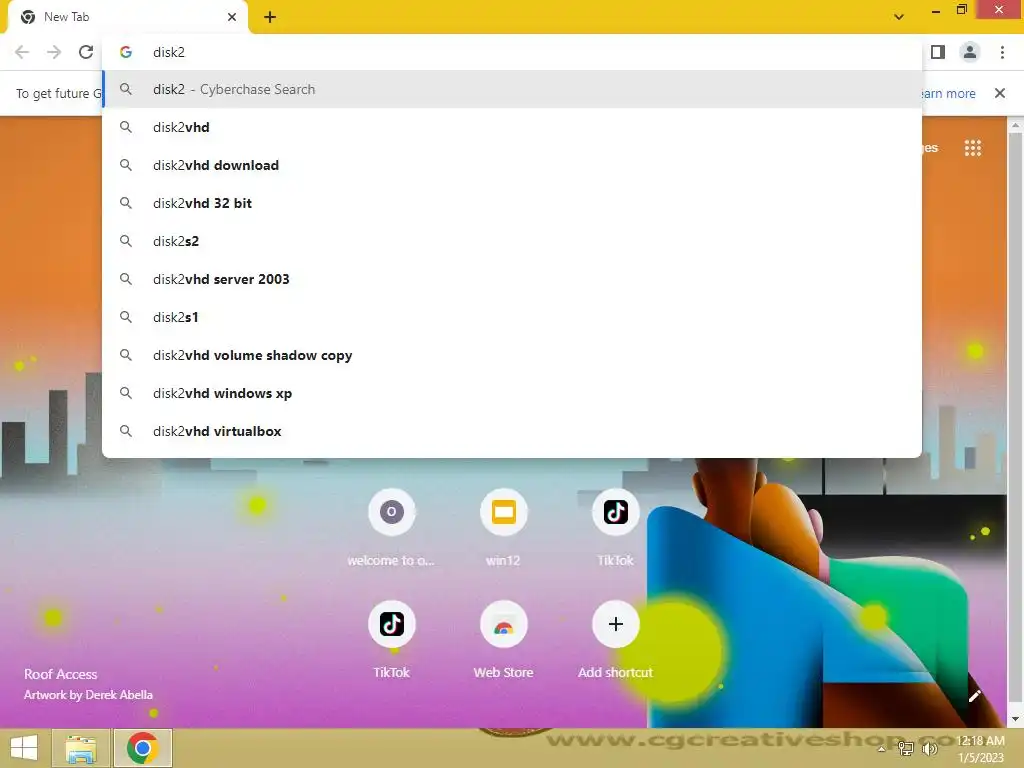
Task: Open the network tray icon
Action: (x=906, y=748)
